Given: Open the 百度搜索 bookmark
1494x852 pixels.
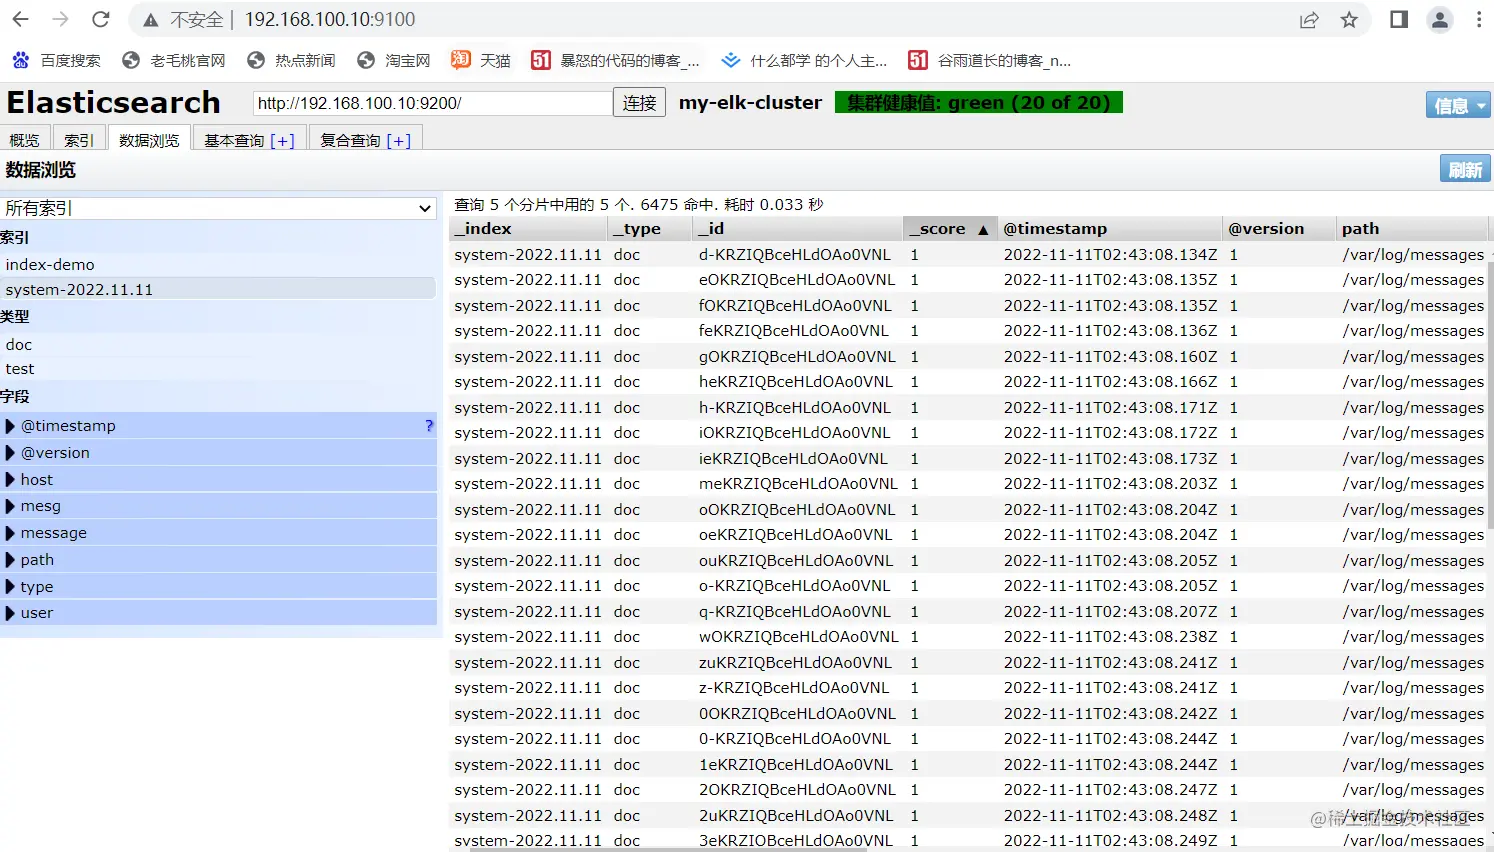Looking at the screenshot, I should point(57,60).
